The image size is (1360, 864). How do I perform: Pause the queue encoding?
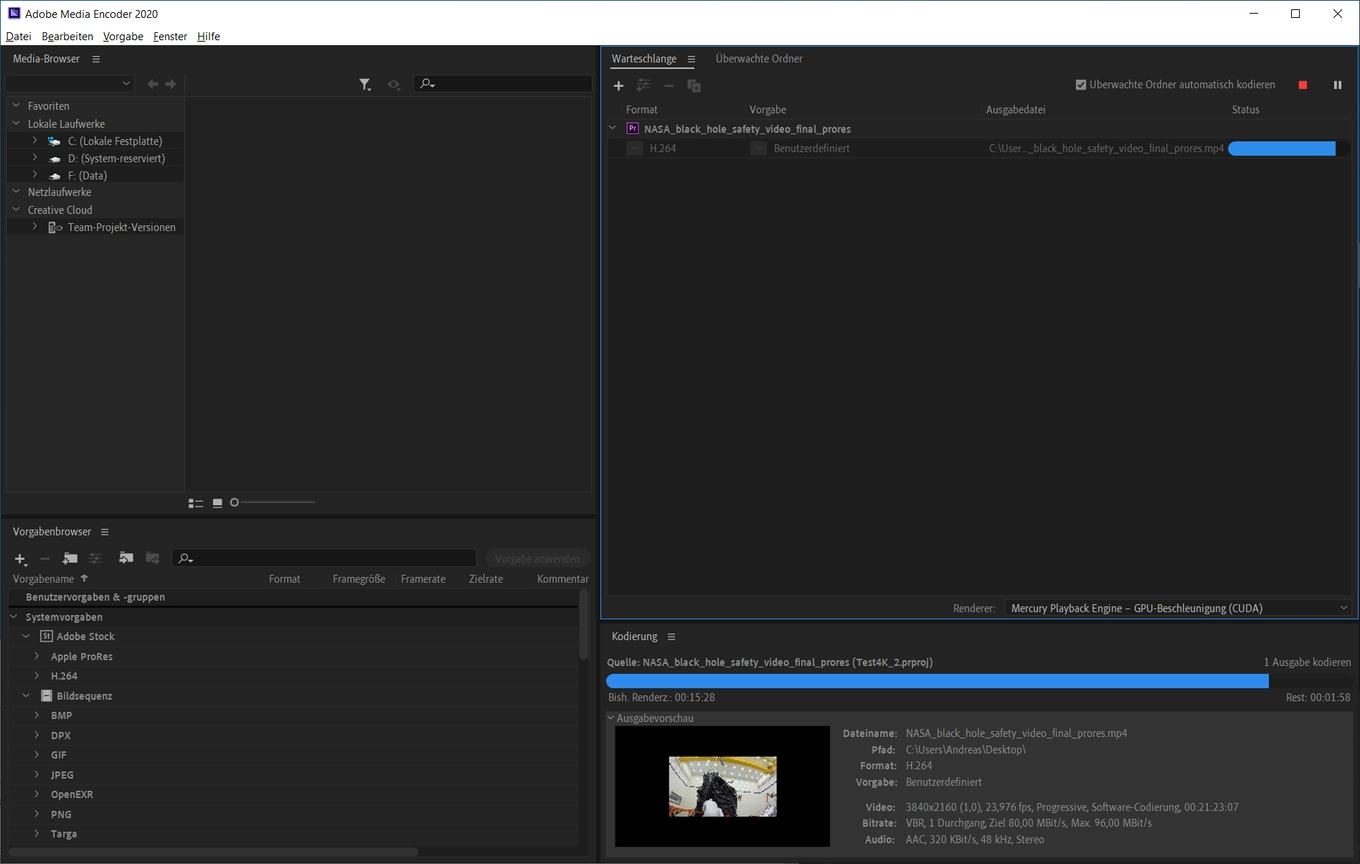pyautogui.click(x=1337, y=85)
